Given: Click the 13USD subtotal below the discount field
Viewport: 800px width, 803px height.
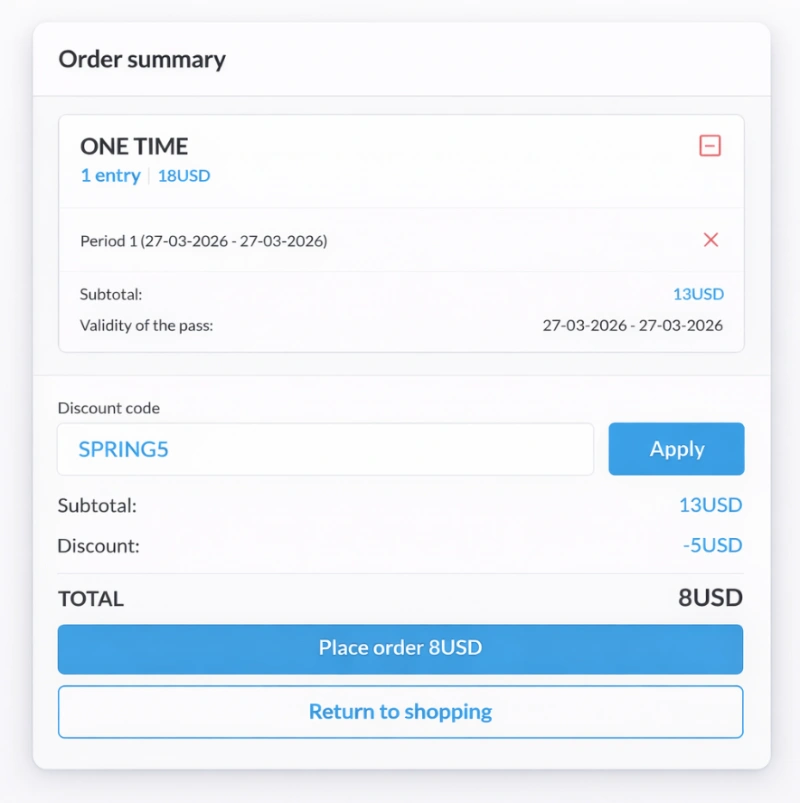Looking at the screenshot, I should [710, 505].
